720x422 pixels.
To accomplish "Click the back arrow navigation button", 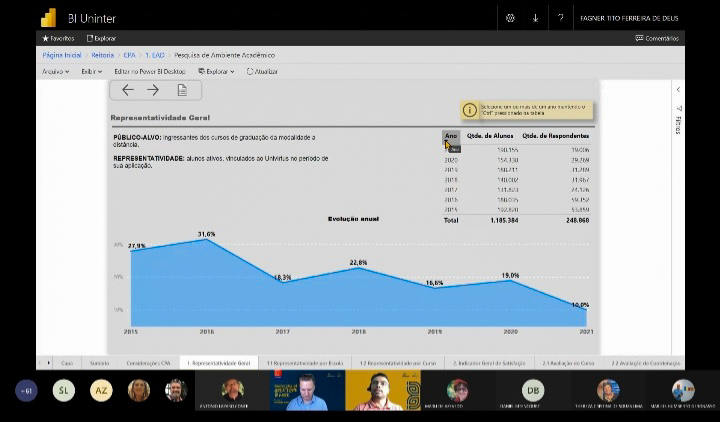I will pos(127,90).
